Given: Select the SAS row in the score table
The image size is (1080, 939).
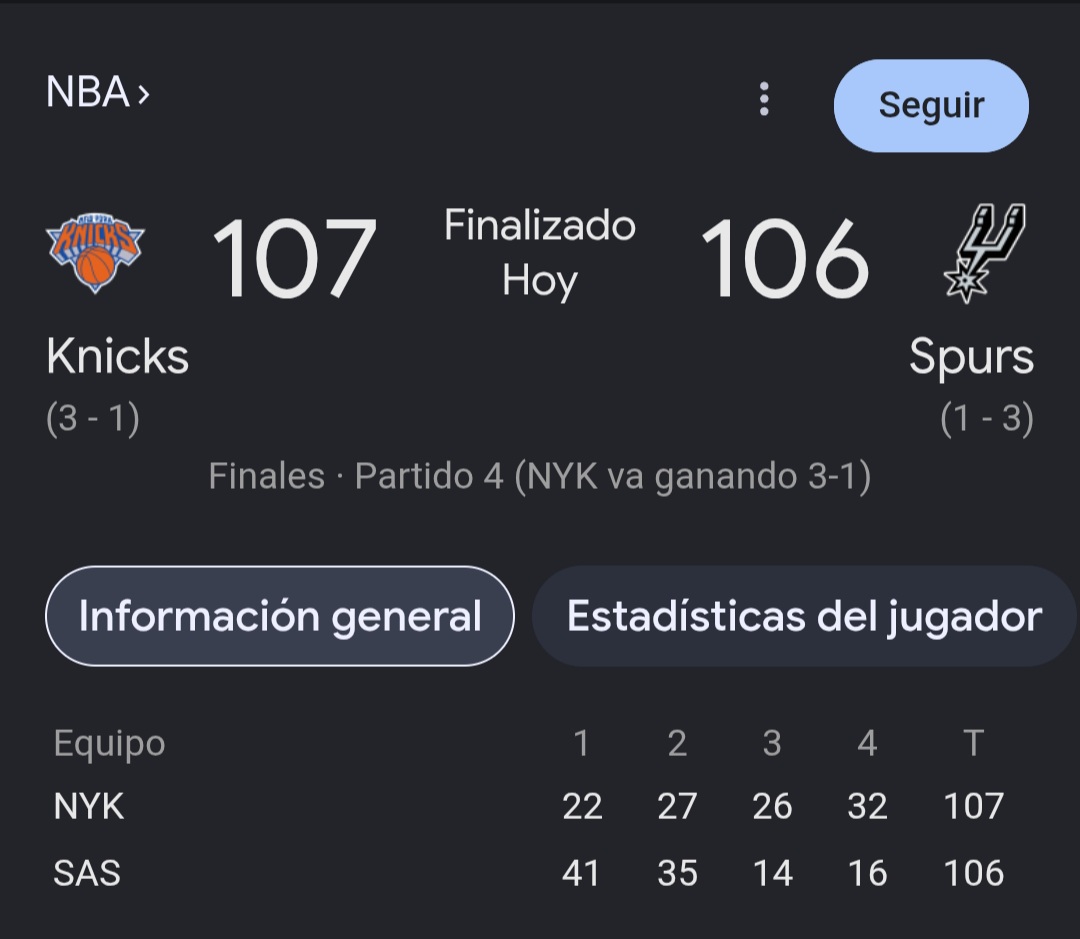Looking at the screenshot, I should (529, 873).
